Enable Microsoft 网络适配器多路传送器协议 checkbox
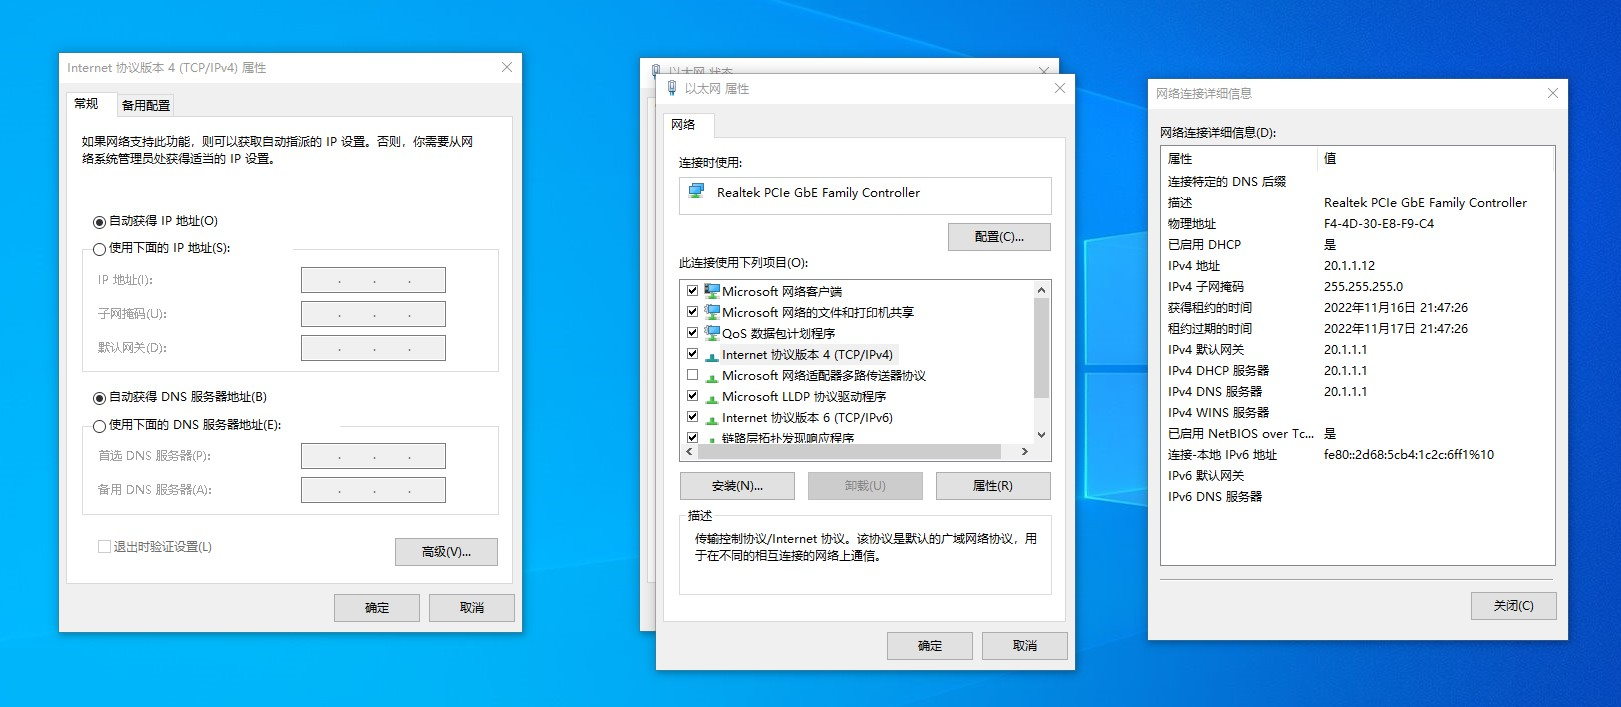This screenshot has height=707, width=1621. [x=692, y=375]
